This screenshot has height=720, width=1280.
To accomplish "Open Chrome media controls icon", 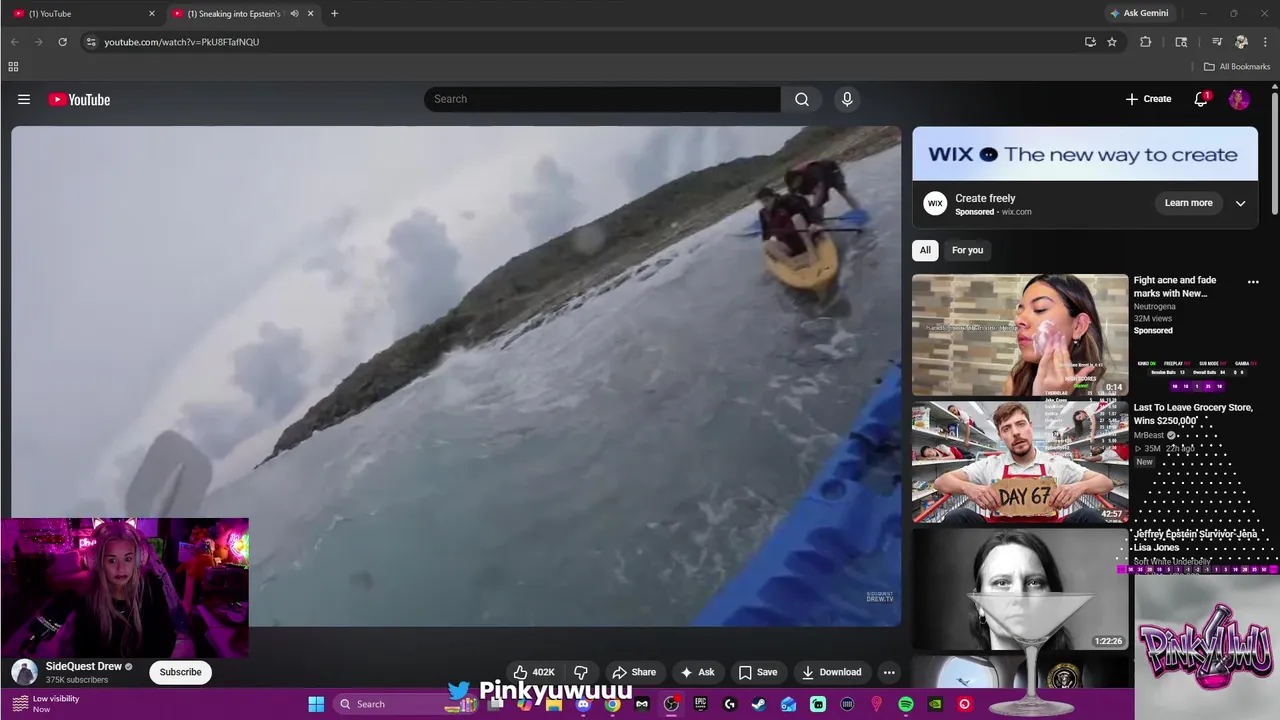I will [1217, 42].
